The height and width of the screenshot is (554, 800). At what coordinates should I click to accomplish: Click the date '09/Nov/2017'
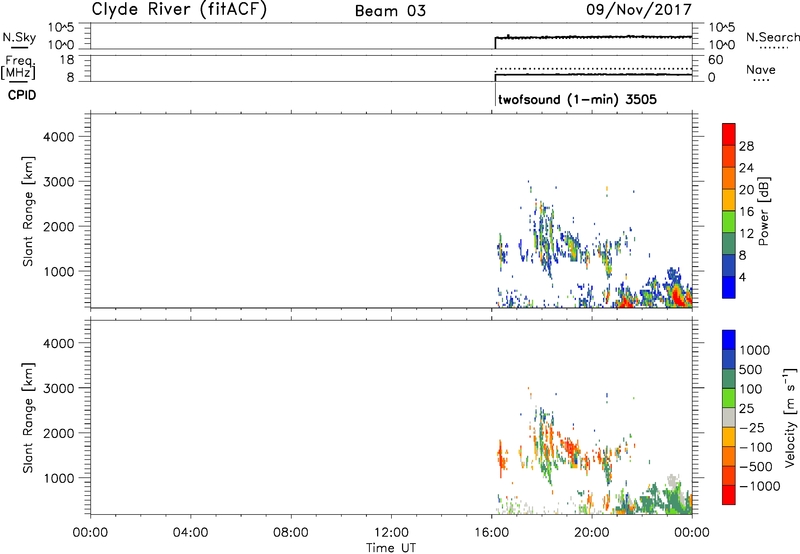click(x=639, y=10)
